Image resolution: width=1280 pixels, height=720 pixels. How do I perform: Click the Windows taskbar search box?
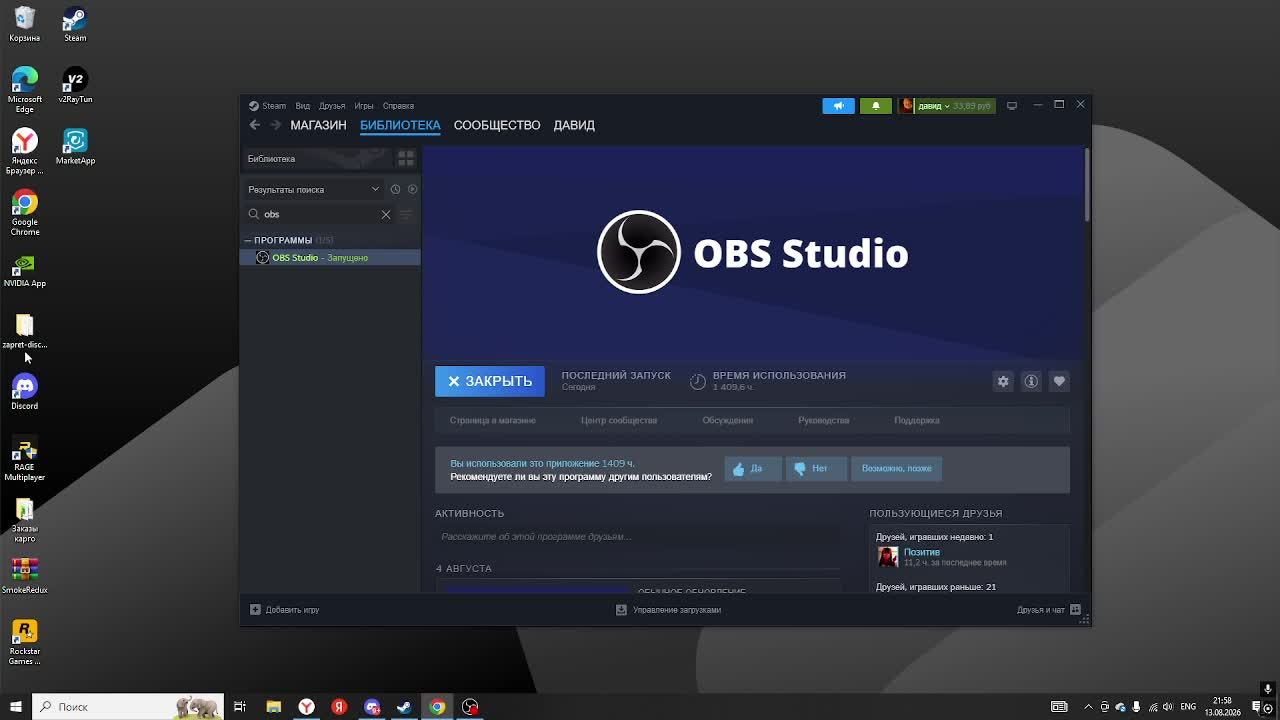pos(127,707)
